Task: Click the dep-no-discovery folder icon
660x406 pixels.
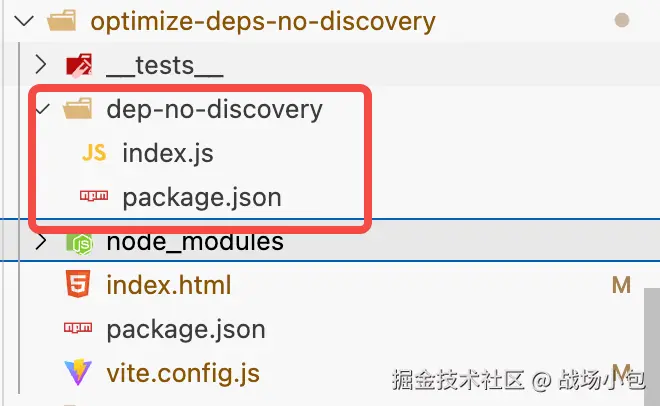Action: coord(77,109)
